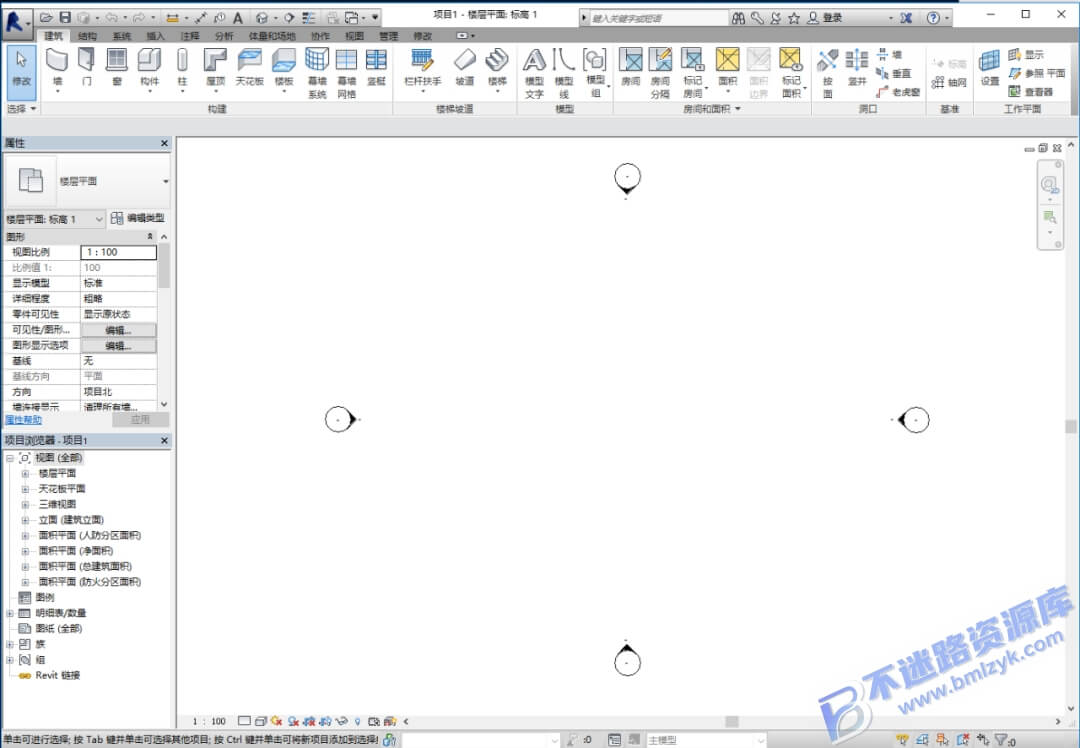
Task: Open the 楼层平面: 标高 1 instance dropdown
Action: pos(55,219)
